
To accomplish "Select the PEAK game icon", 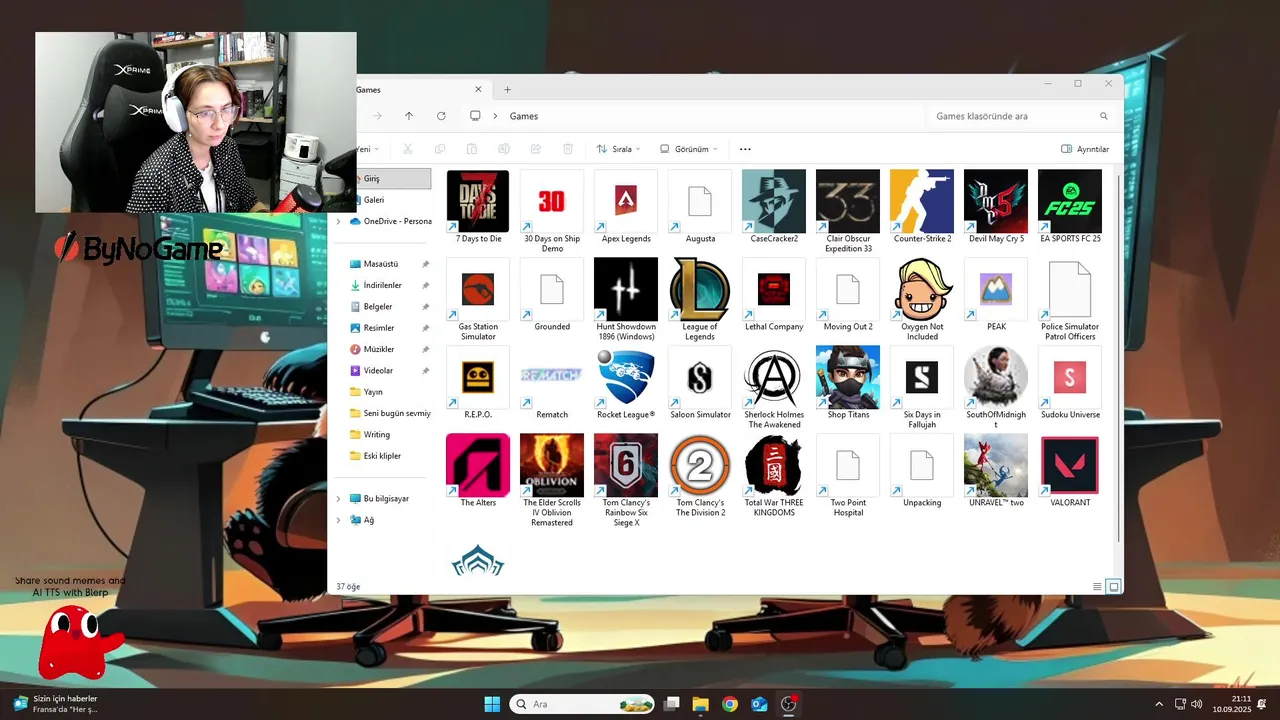I will pyautogui.click(x=996, y=289).
